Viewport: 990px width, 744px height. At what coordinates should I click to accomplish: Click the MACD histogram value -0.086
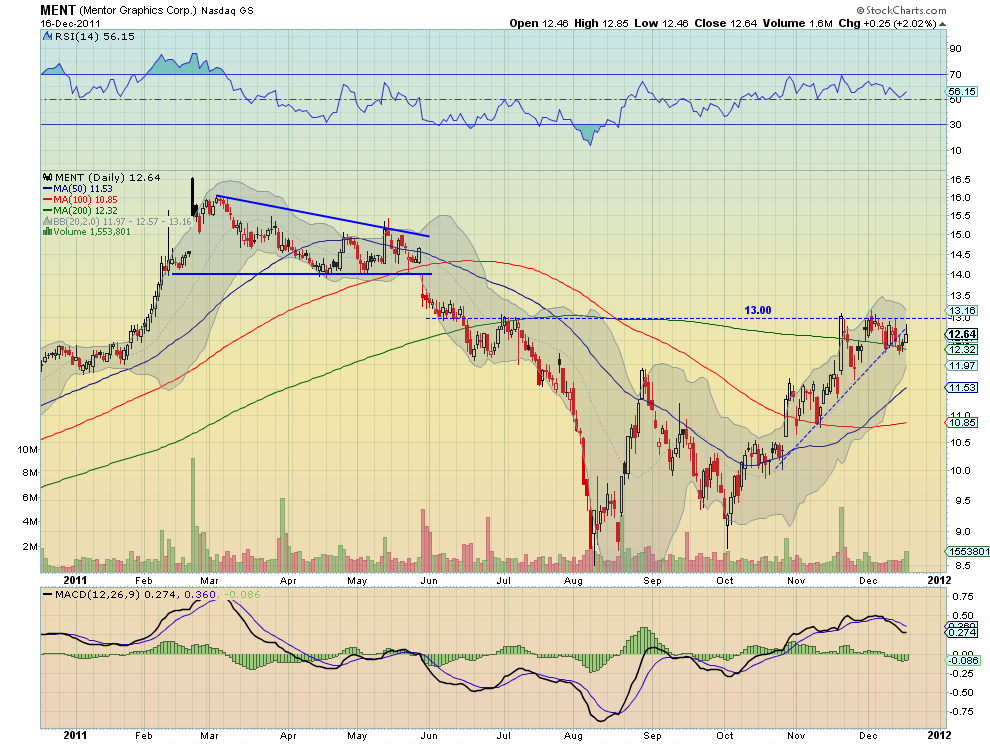pyautogui.click(x=241, y=594)
